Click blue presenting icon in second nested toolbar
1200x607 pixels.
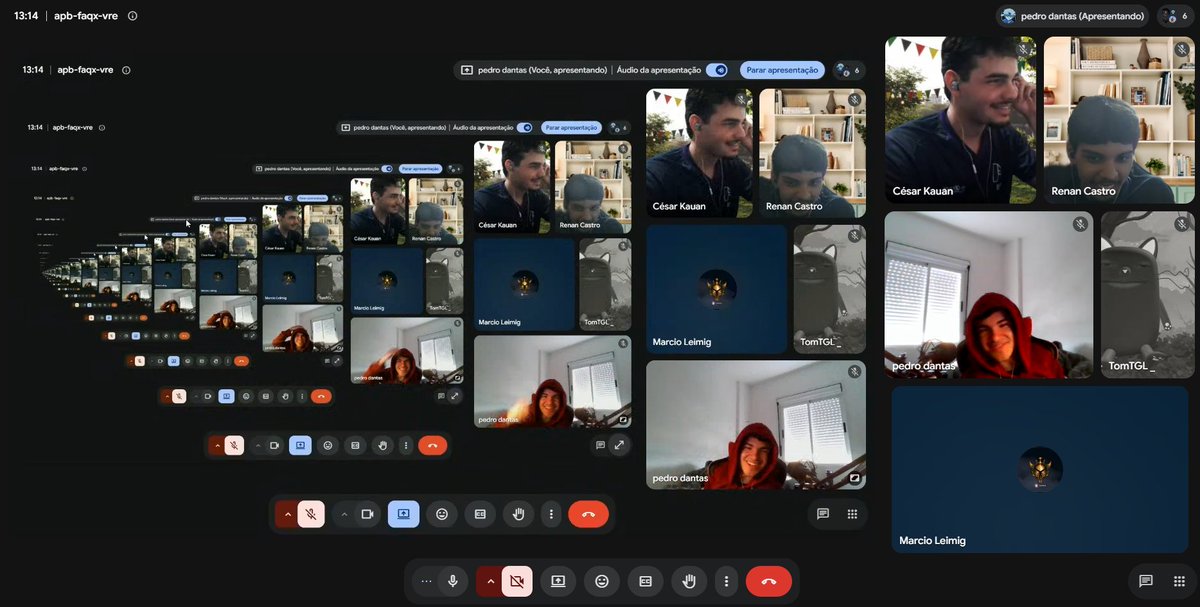pyautogui.click(x=299, y=445)
